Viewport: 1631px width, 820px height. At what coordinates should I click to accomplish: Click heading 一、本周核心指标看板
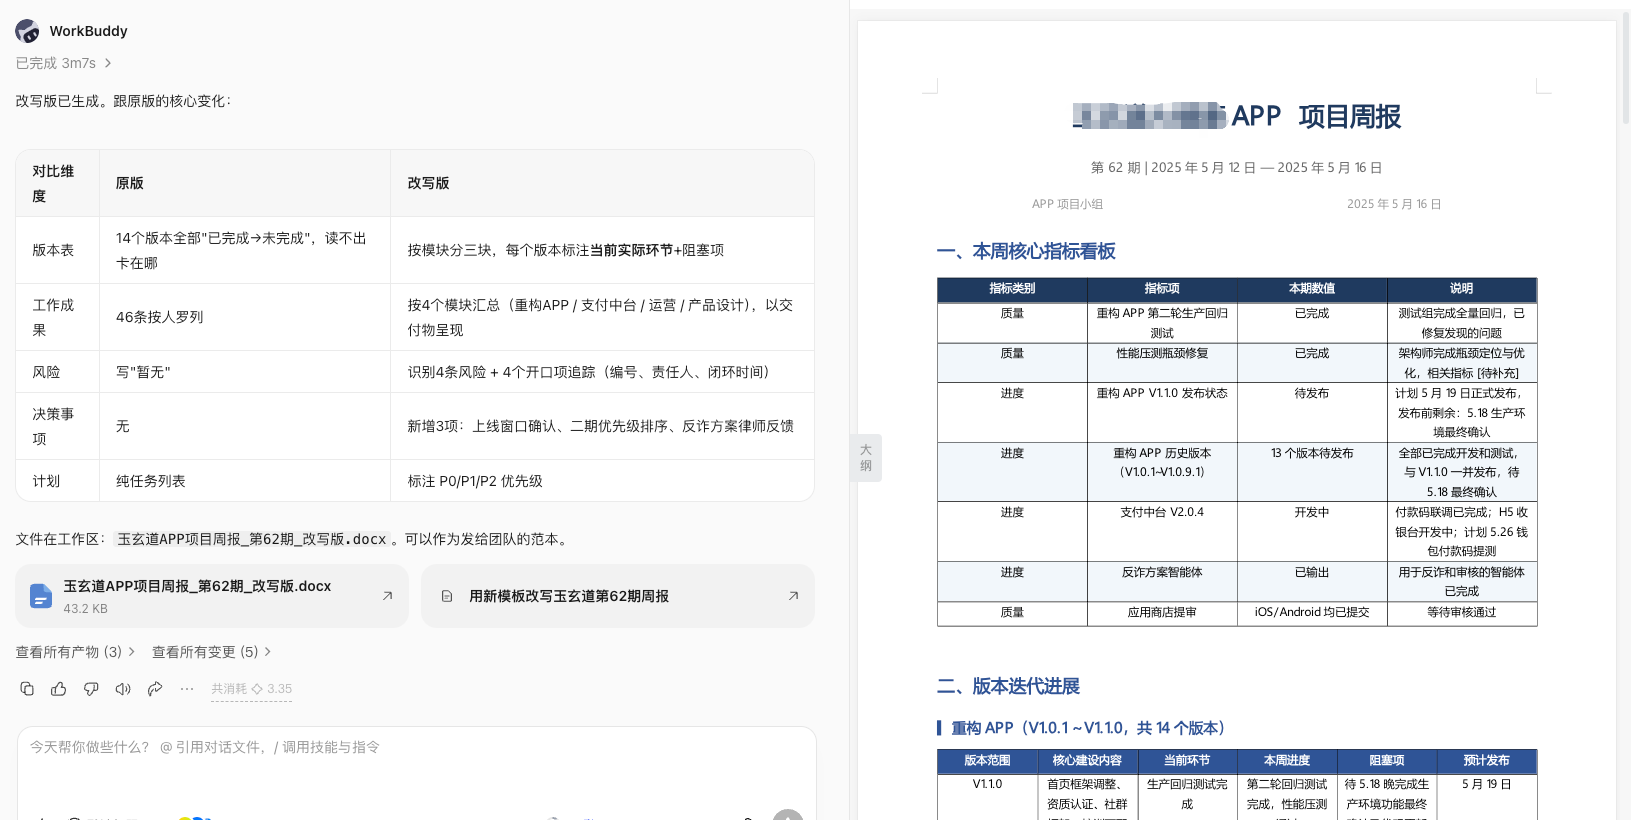tap(1026, 252)
